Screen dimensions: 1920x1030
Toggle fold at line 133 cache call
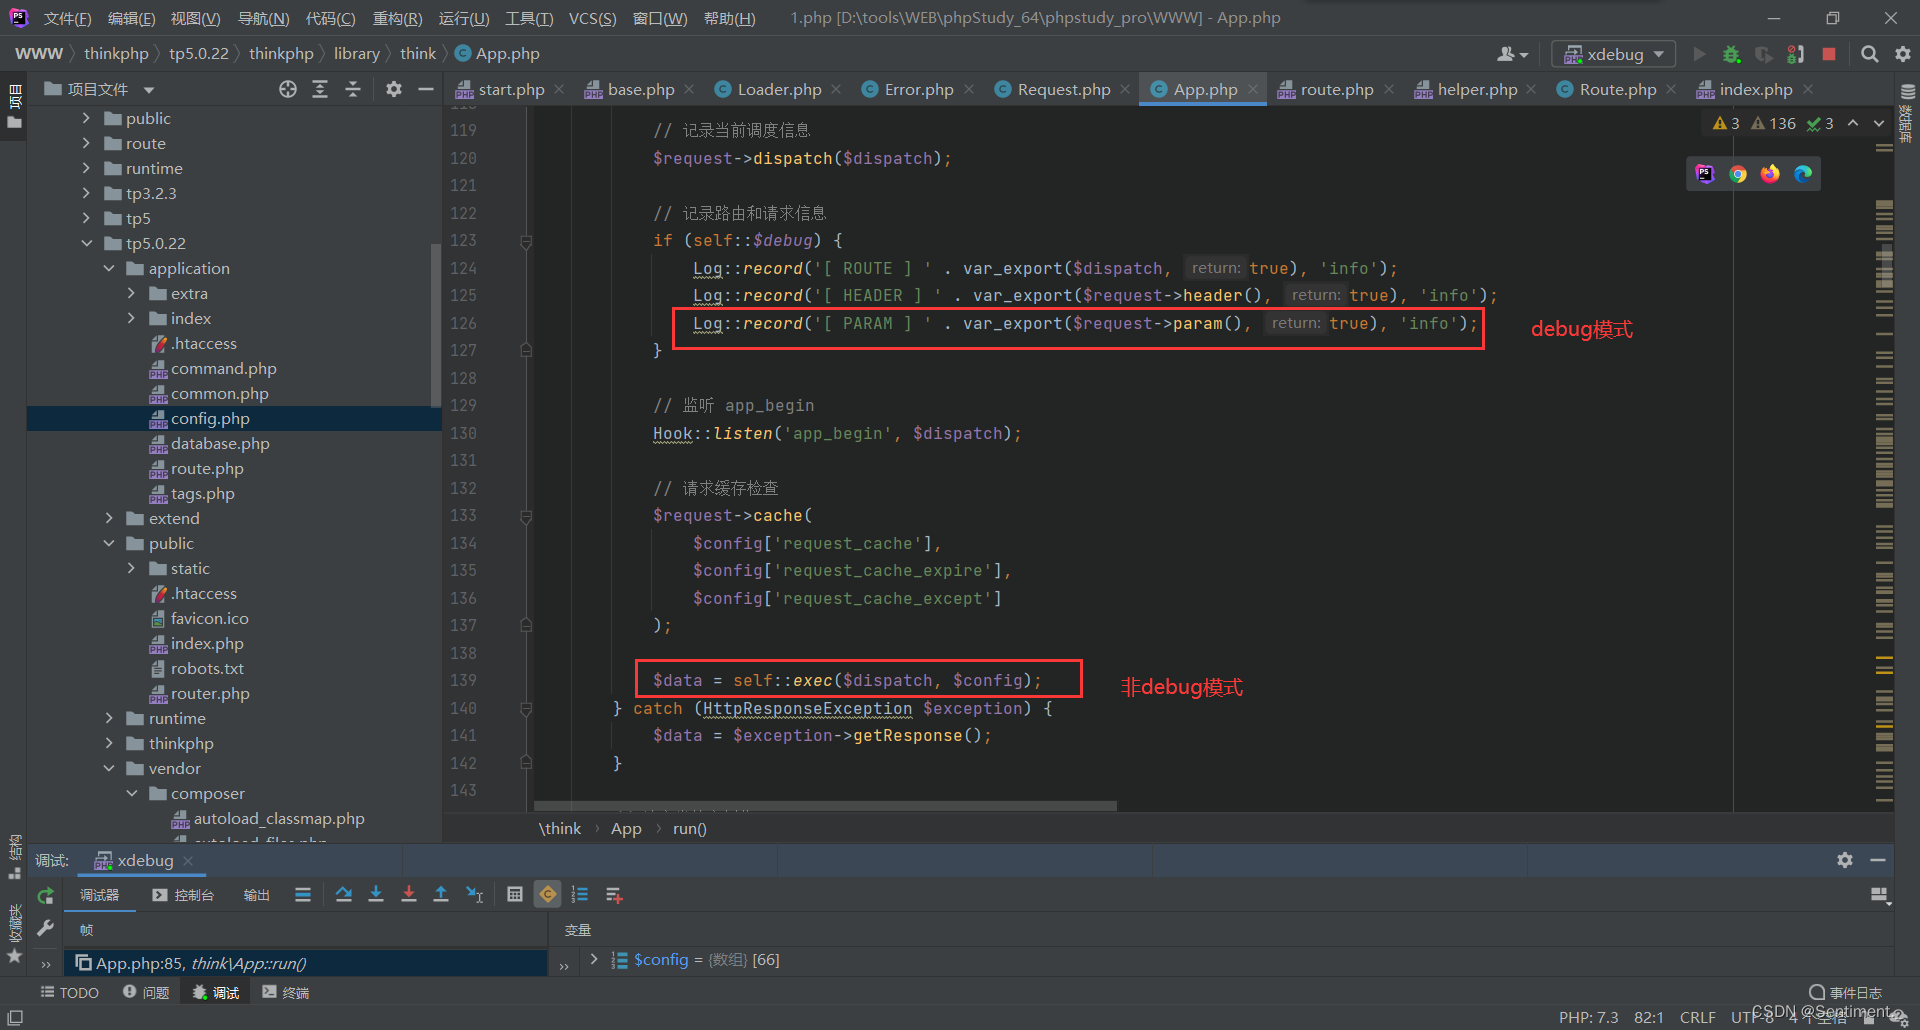pyautogui.click(x=526, y=516)
